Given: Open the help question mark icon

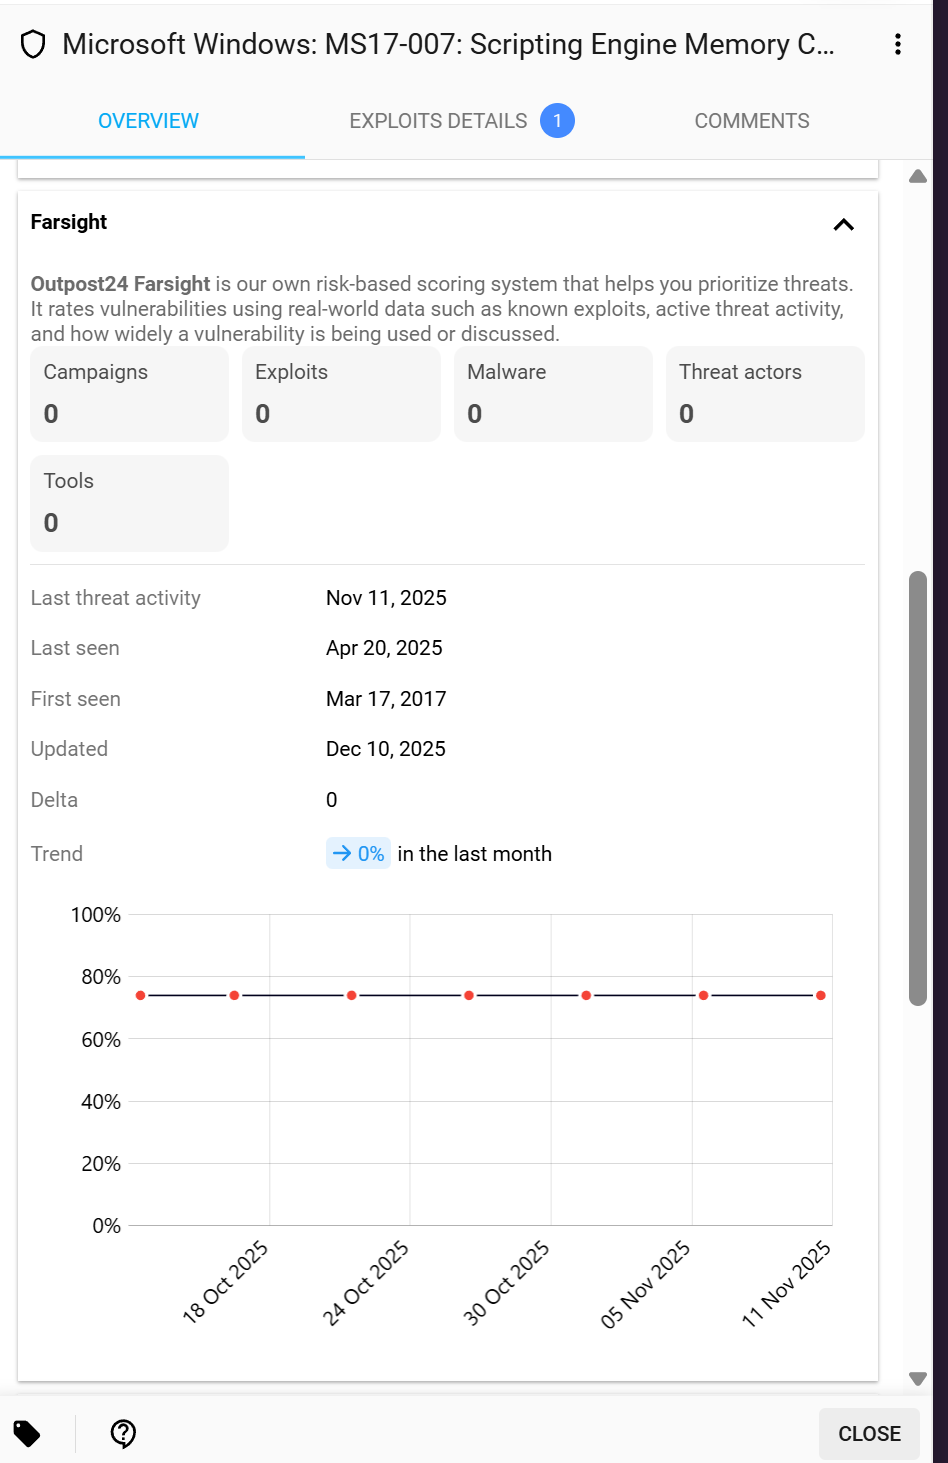Looking at the screenshot, I should click(123, 1433).
